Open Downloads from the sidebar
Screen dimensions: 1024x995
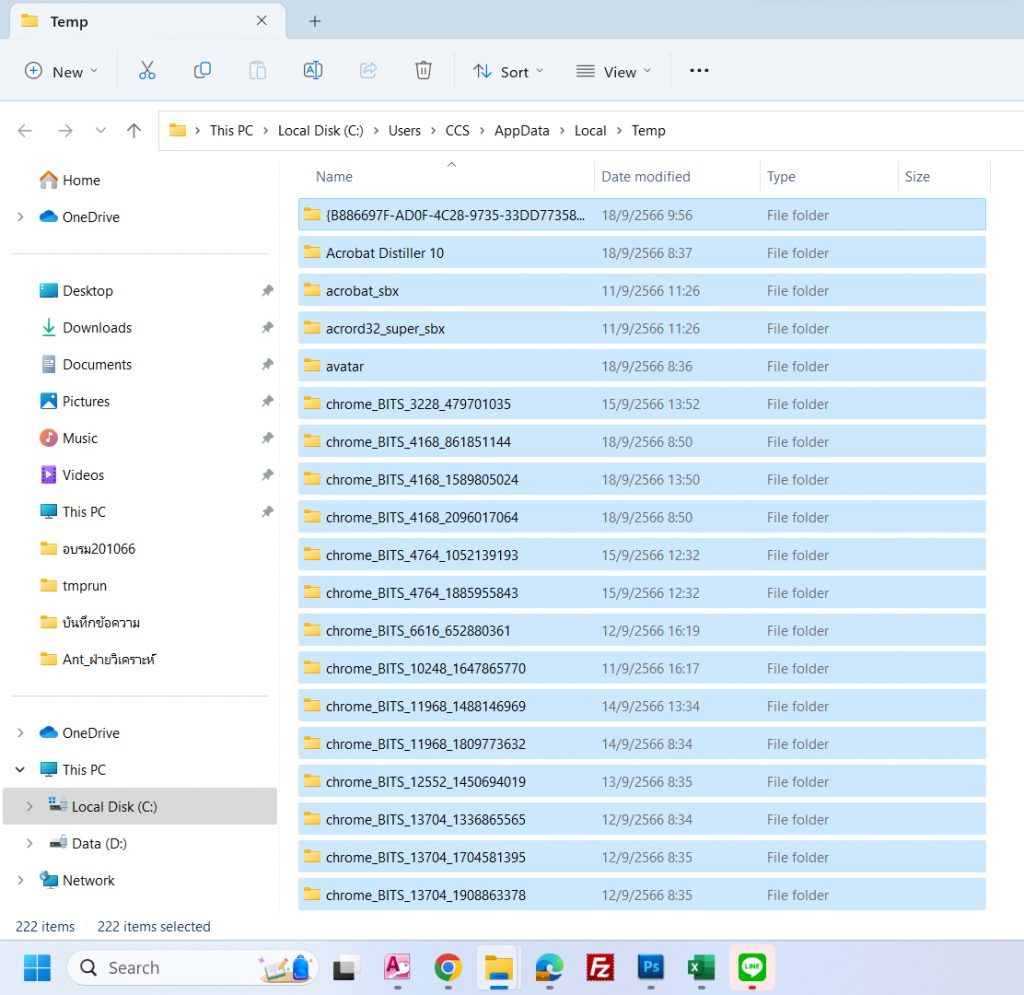[97, 327]
